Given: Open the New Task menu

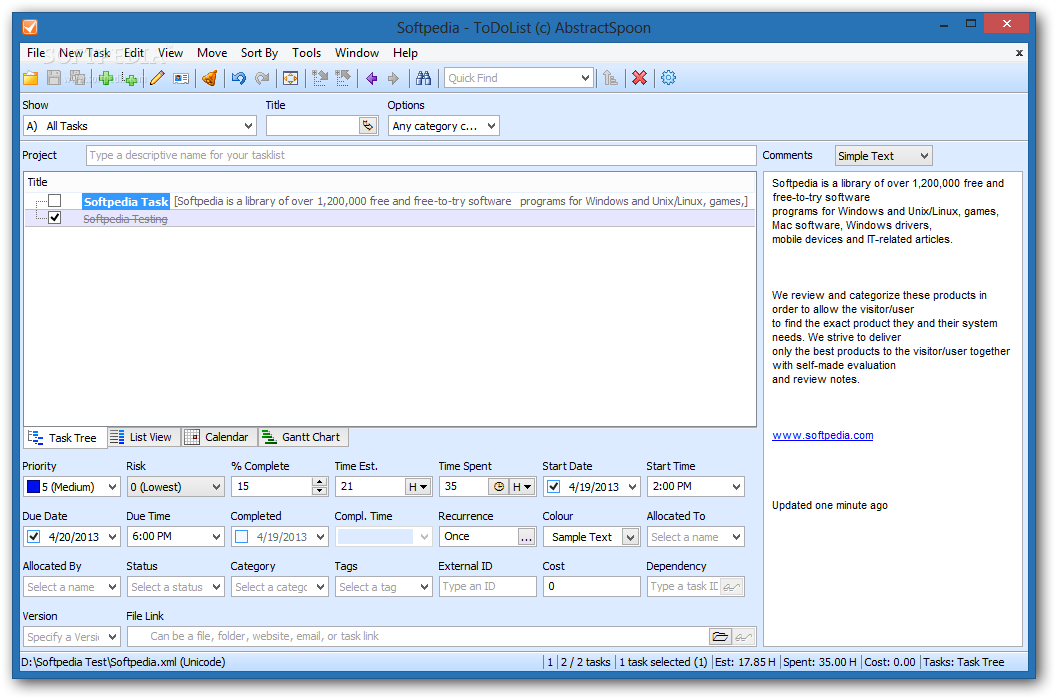Looking at the screenshot, I should click(x=84, y=53).
